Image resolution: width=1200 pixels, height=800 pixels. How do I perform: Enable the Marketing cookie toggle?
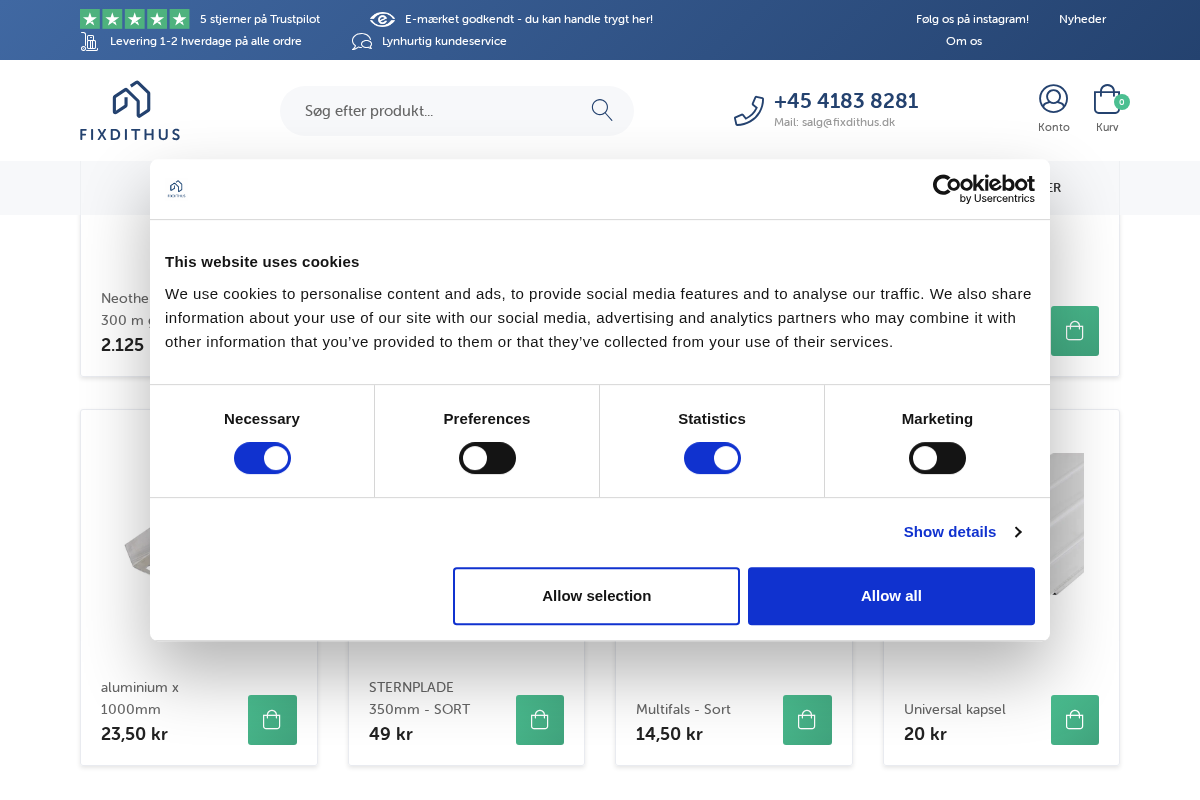937,457
